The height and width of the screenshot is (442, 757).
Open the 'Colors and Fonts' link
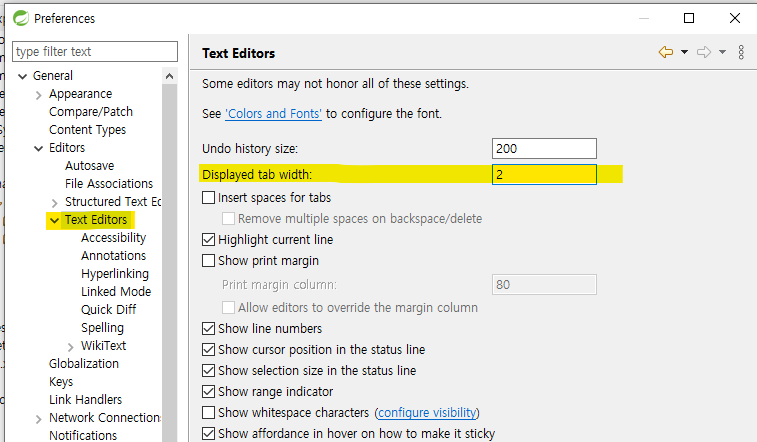(x=273, y=113)
